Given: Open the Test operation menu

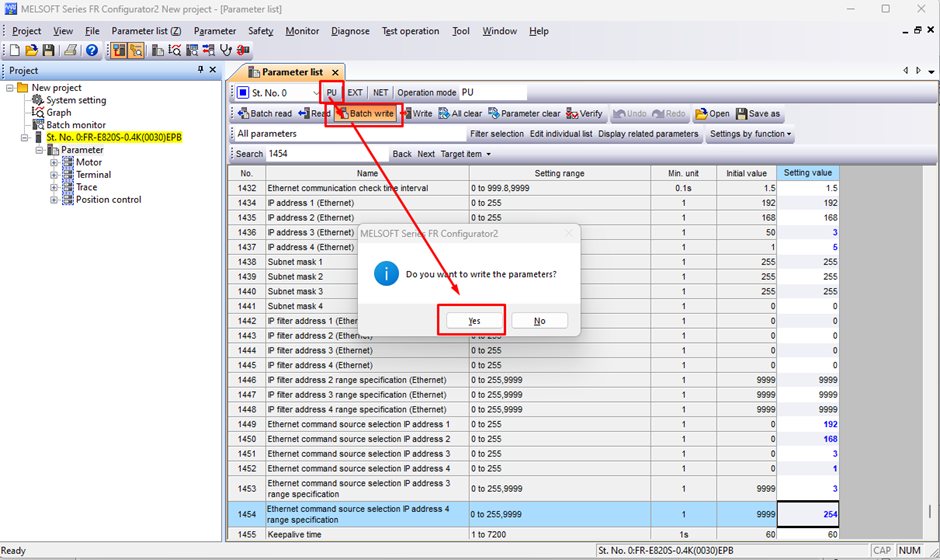Looking at the screenshot, I should (411, 31).
